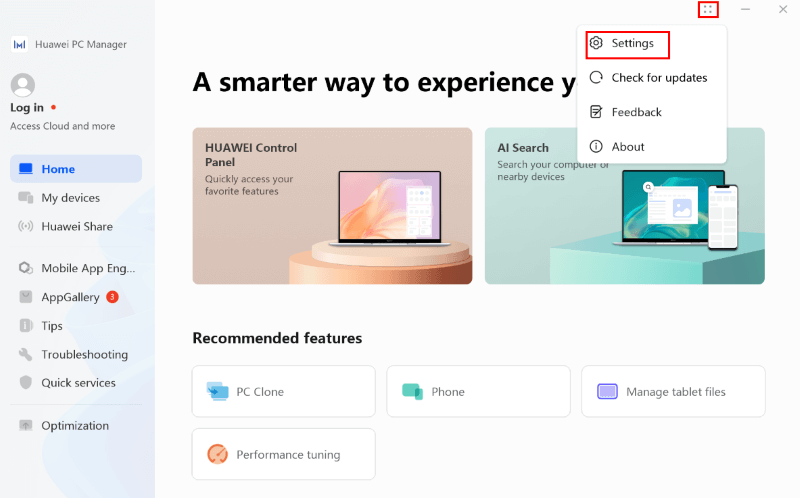Viewport: 800px width, 498px height.
Task: Go to Home in the sidebar
Action: pyautogui.click(x=76, y=169)
